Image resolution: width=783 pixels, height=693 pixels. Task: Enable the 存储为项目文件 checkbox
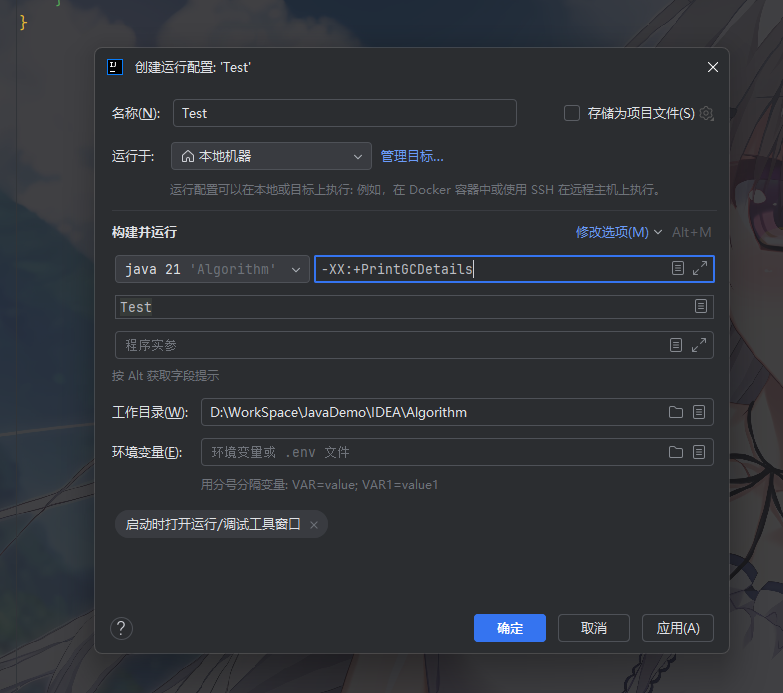point(572,114)
